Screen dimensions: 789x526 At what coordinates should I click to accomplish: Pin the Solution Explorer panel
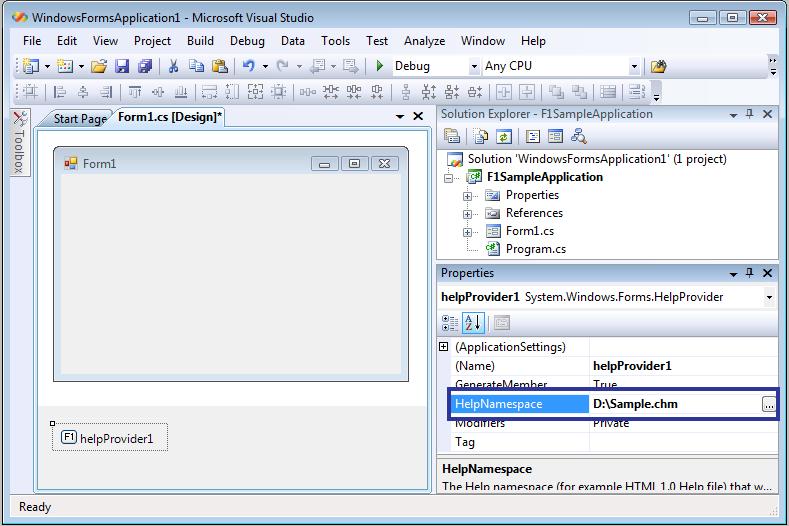(750, 114)
